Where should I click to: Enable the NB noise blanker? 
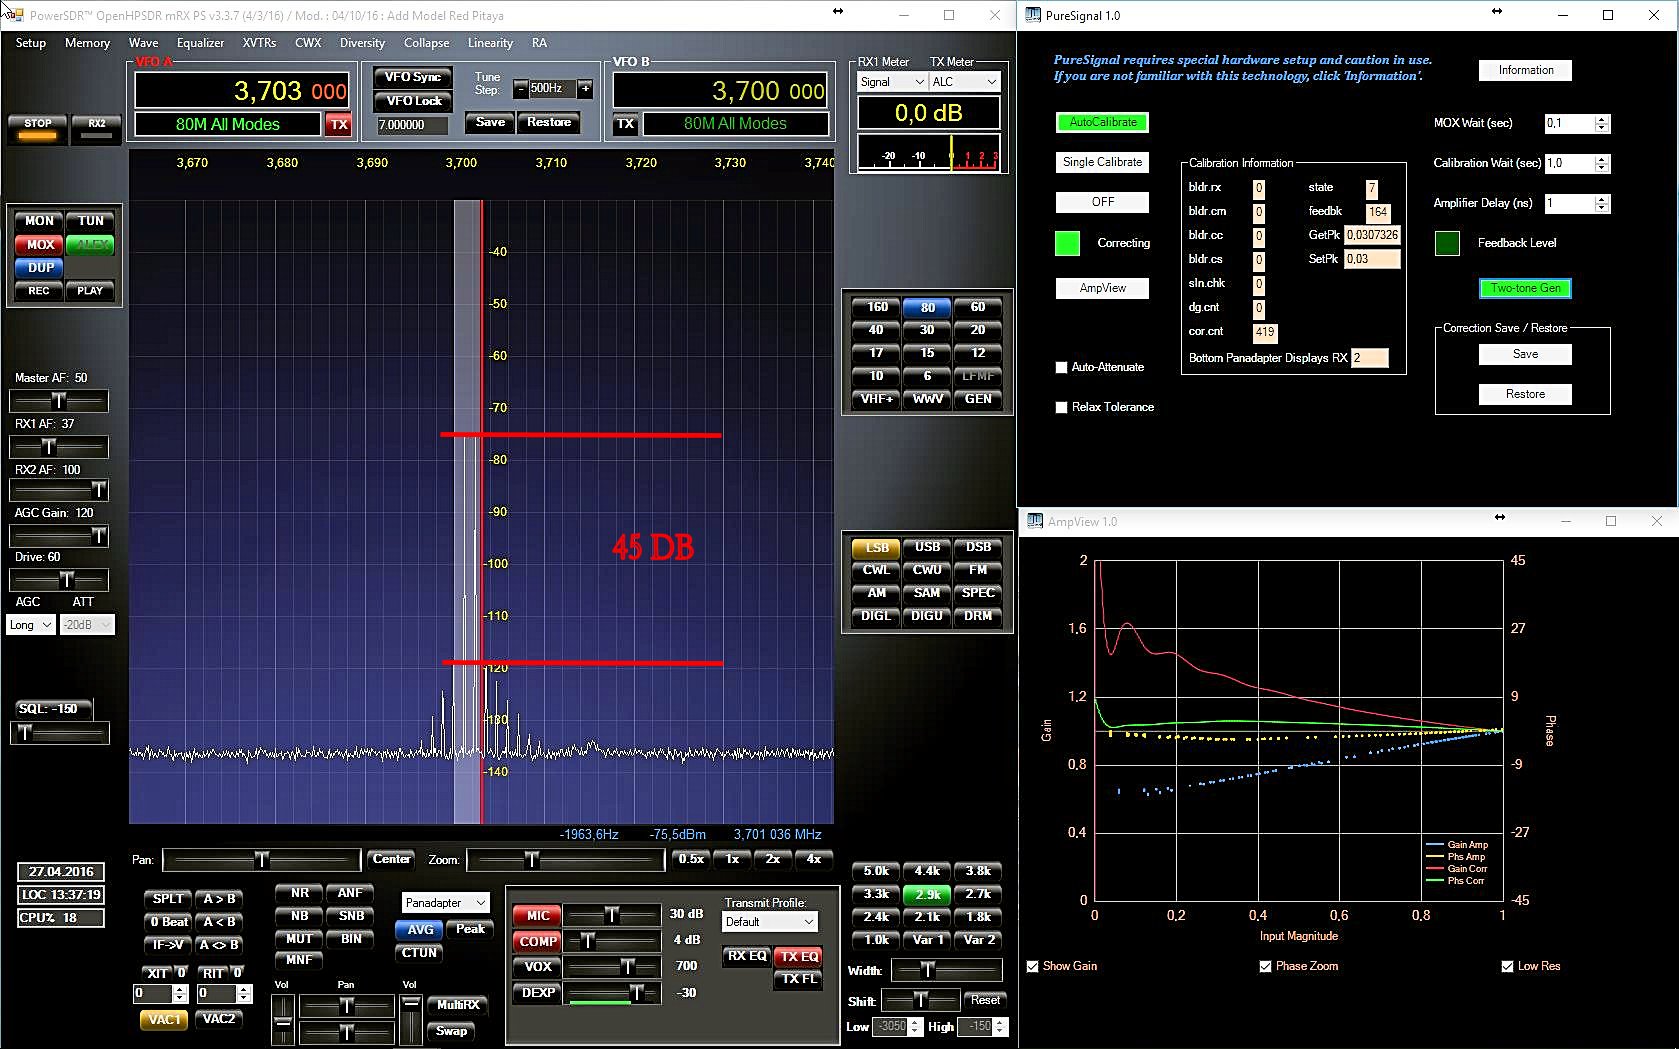coord(299,916)
